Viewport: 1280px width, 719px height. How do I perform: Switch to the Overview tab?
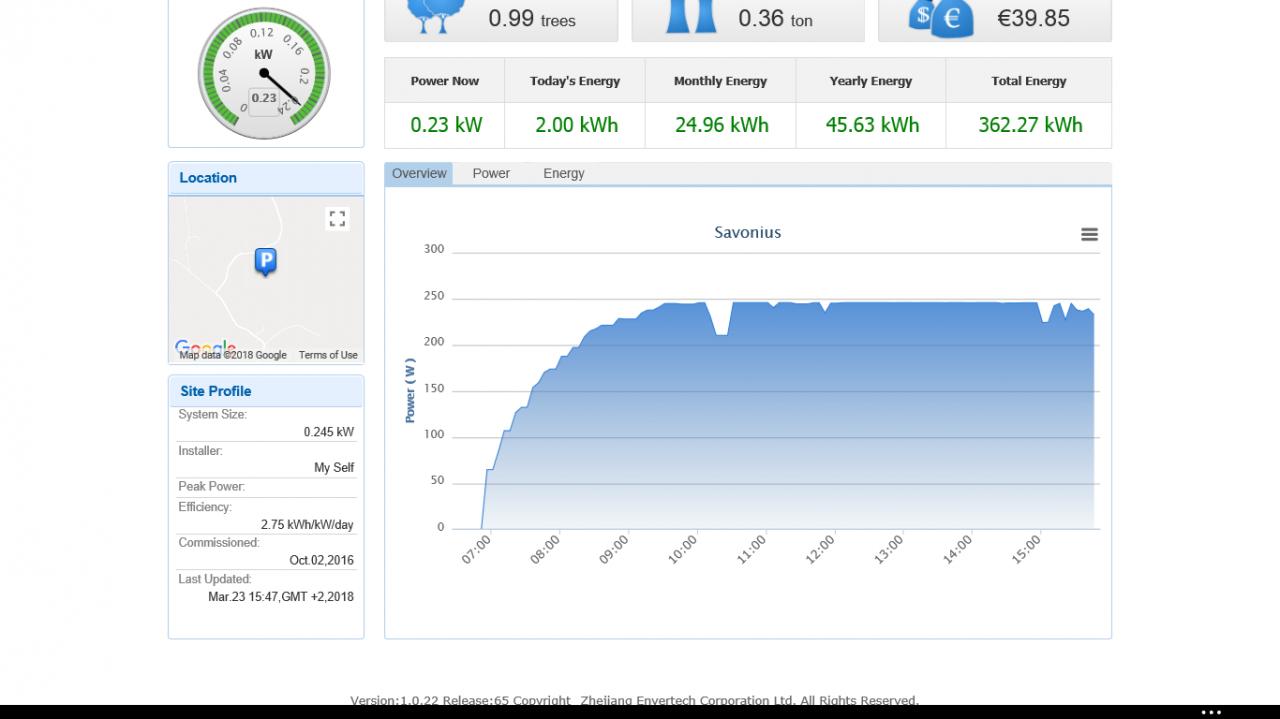tap(419, 173)
